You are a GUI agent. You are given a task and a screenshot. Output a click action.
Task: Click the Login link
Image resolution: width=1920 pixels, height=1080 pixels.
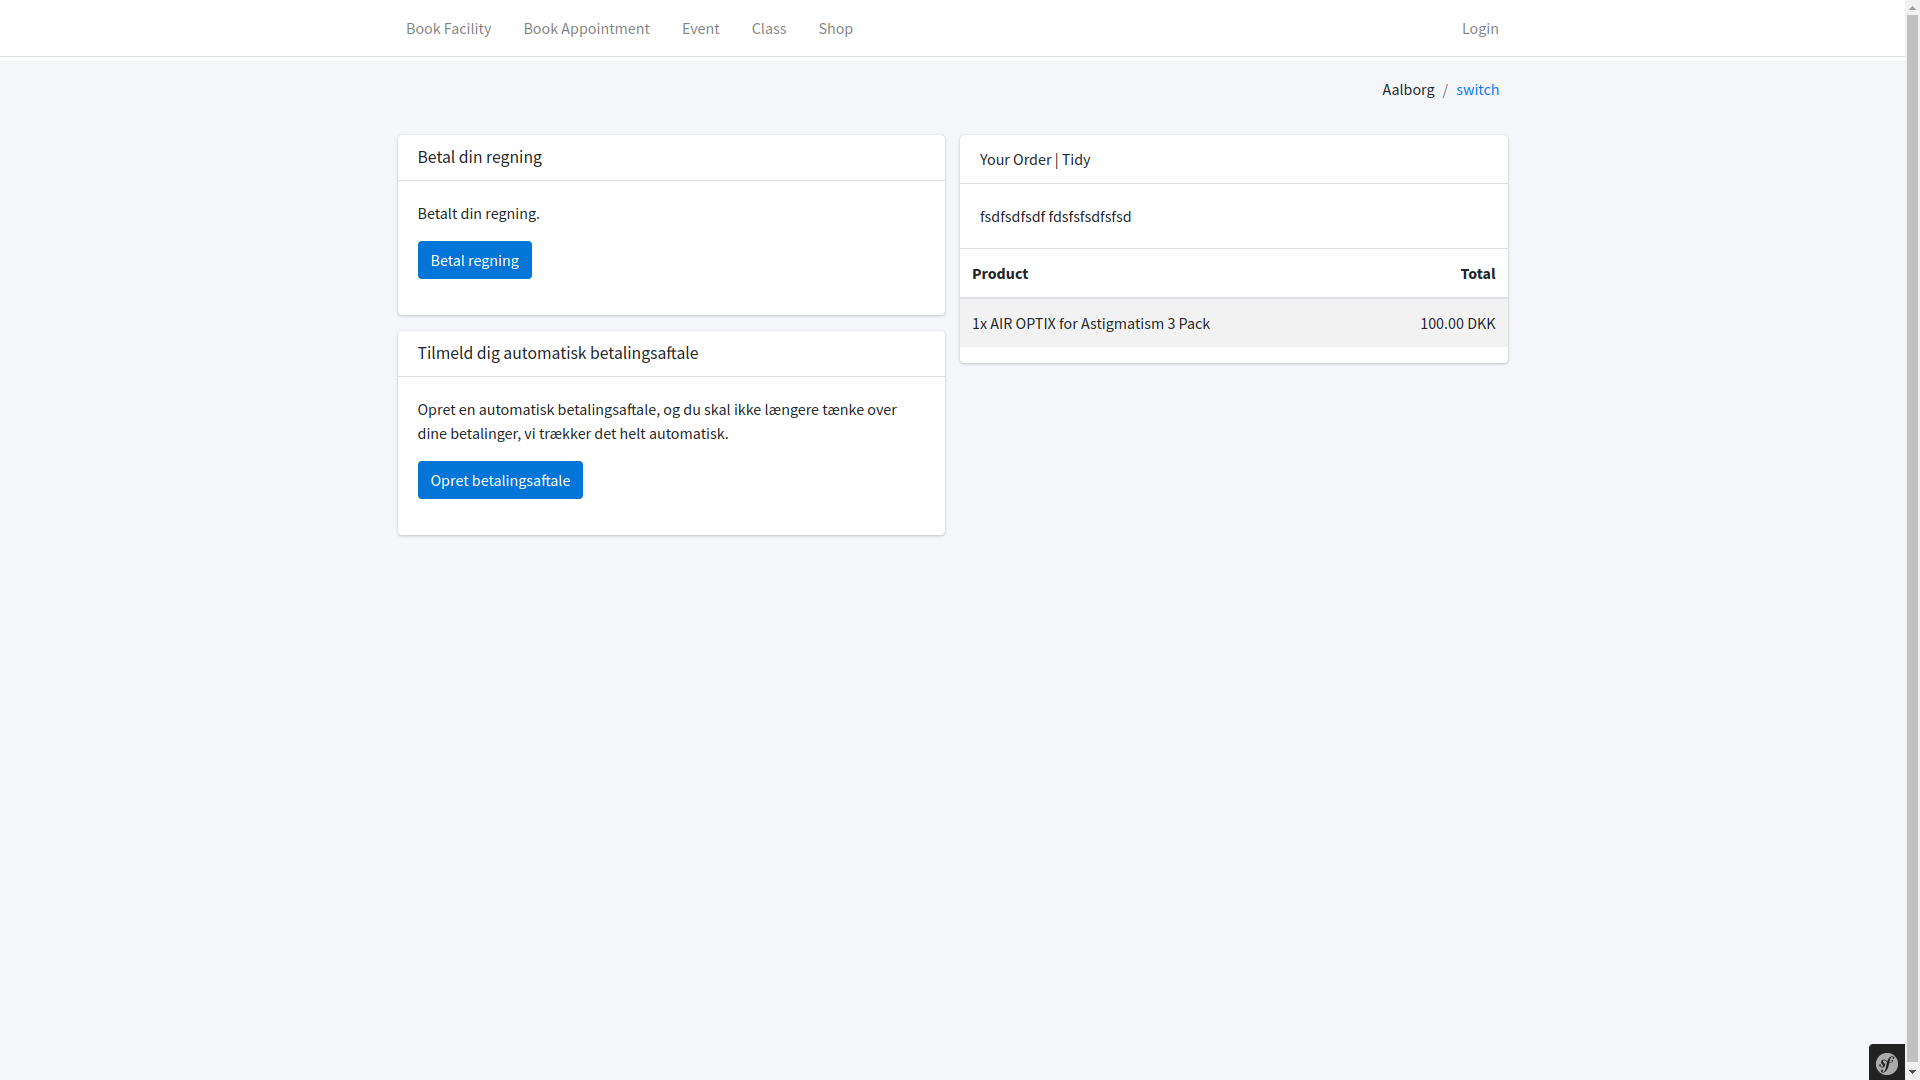tap(1479, 28)
